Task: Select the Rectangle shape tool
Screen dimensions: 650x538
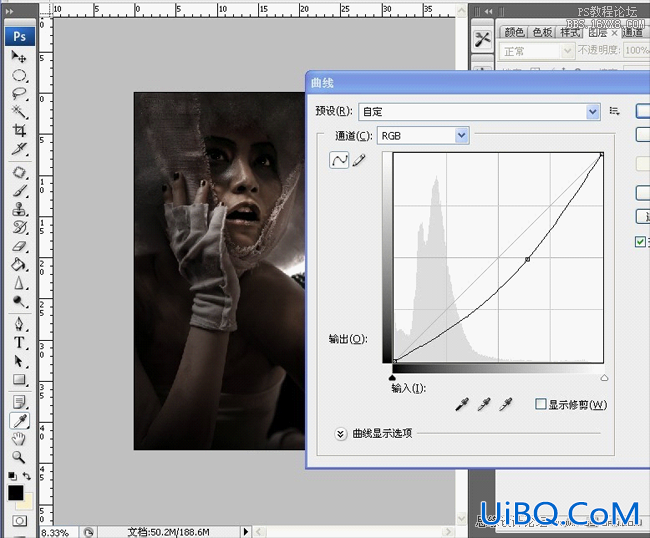Action: click(x=19, y=380)
